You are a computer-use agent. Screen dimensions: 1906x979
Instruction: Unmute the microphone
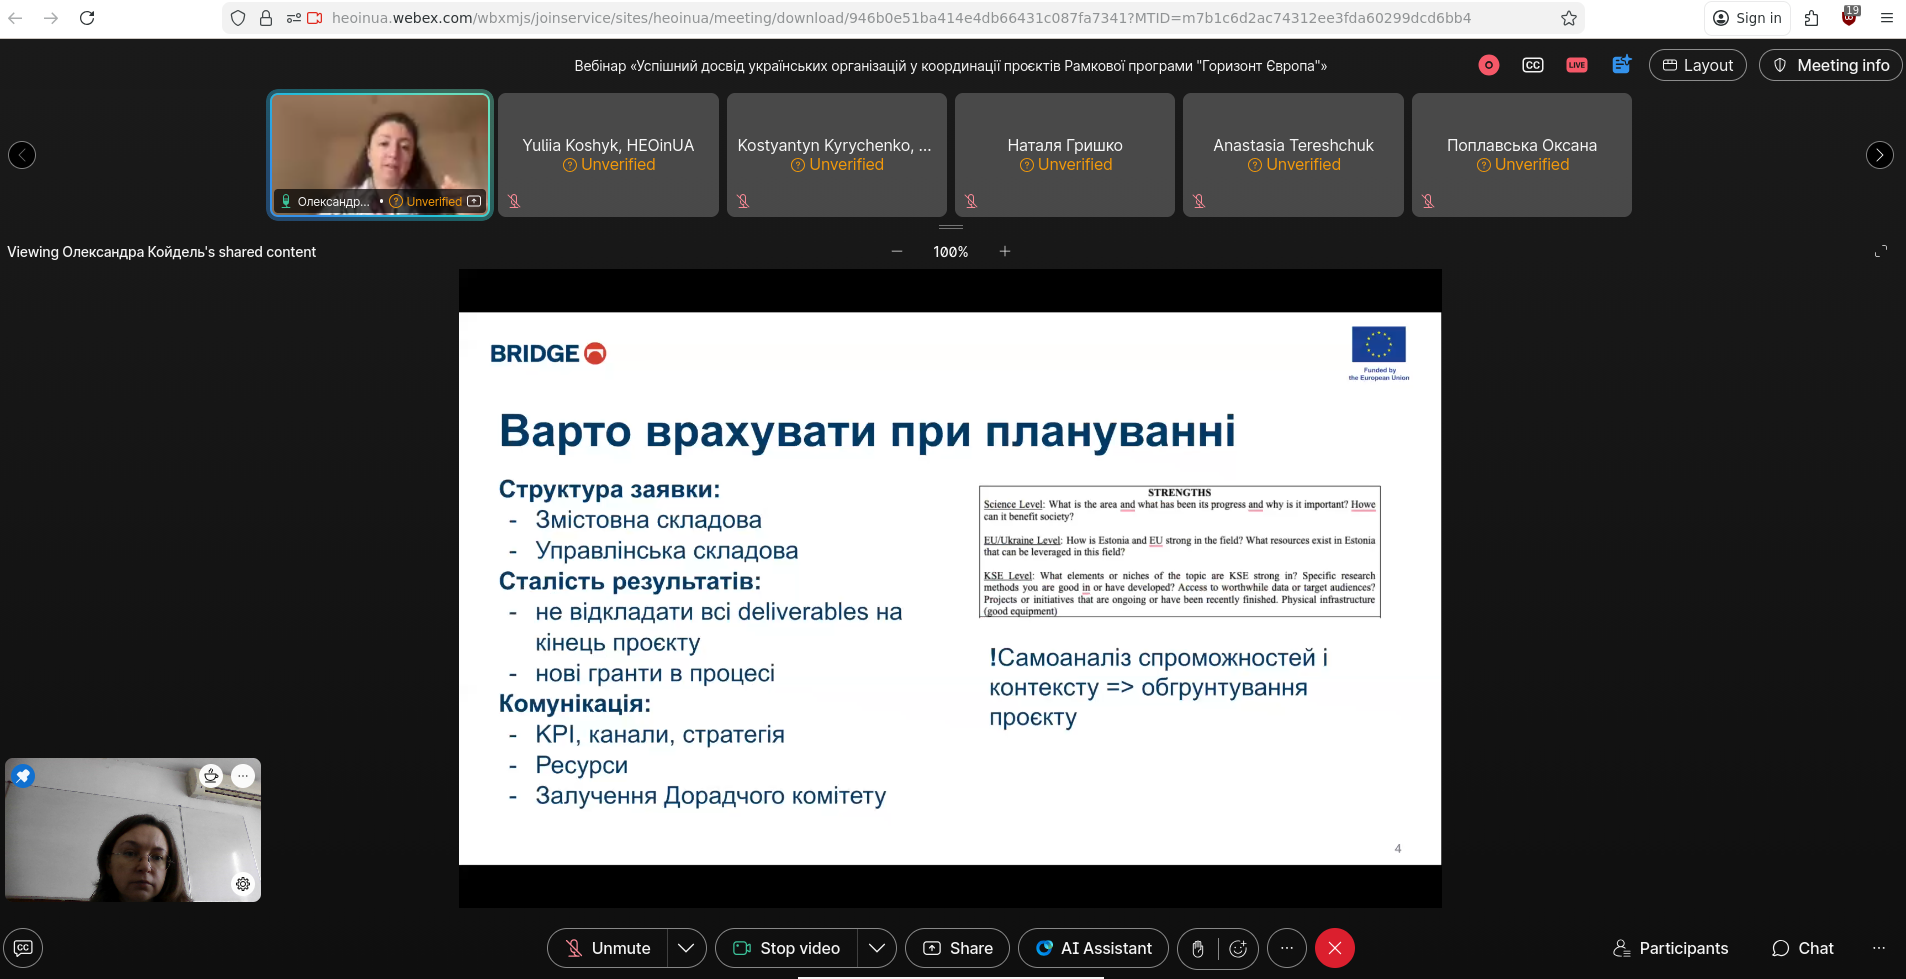click(x=608, y=948)
